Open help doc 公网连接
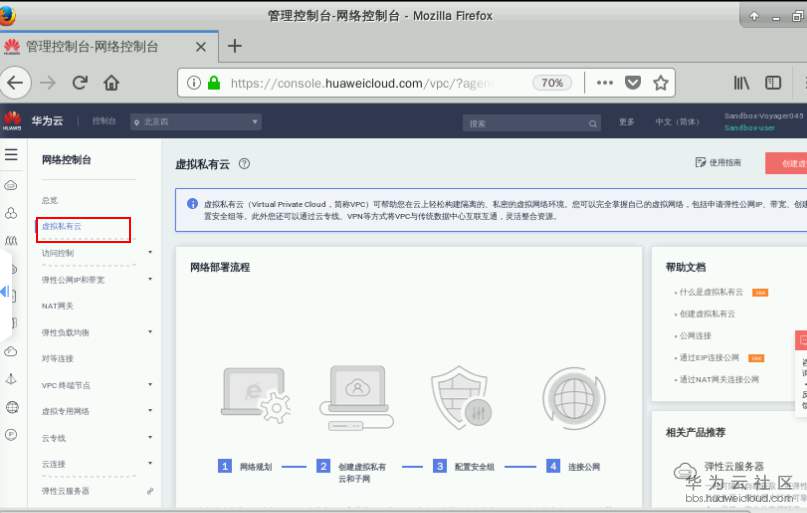 click(695, 335)
